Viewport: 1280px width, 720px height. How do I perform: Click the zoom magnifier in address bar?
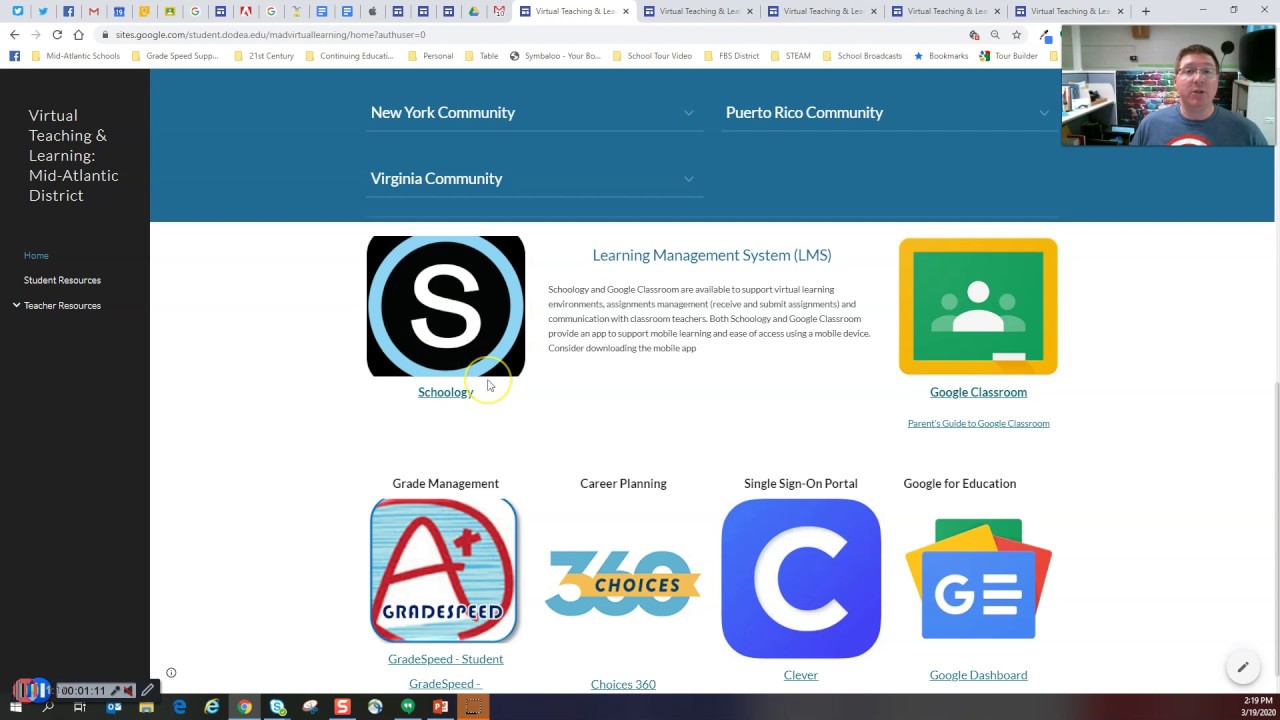[995, 34]
